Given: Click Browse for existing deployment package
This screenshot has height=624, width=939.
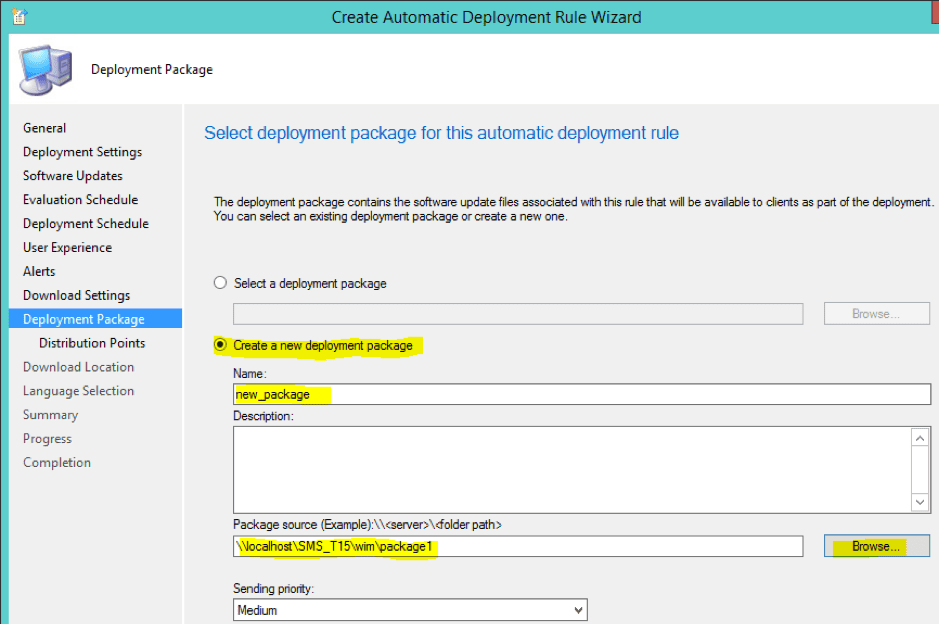Looking at the screenshot, I should (877, 314).
